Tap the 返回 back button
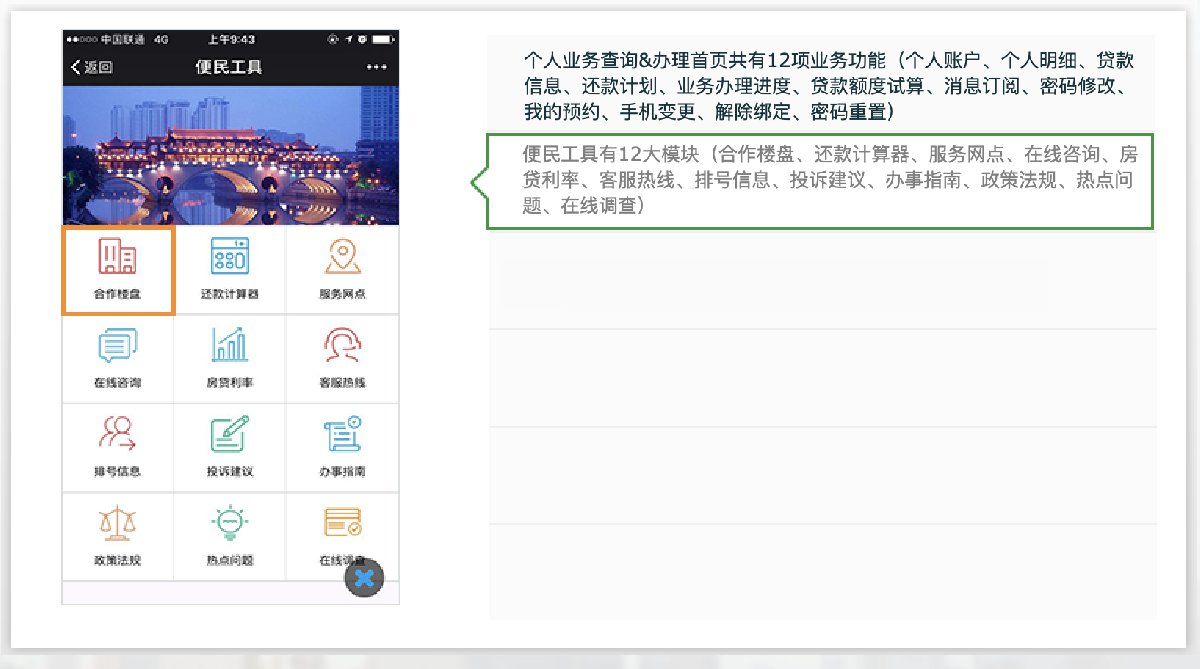Viewport: 1200px width, 669px height. pos(92,67)
